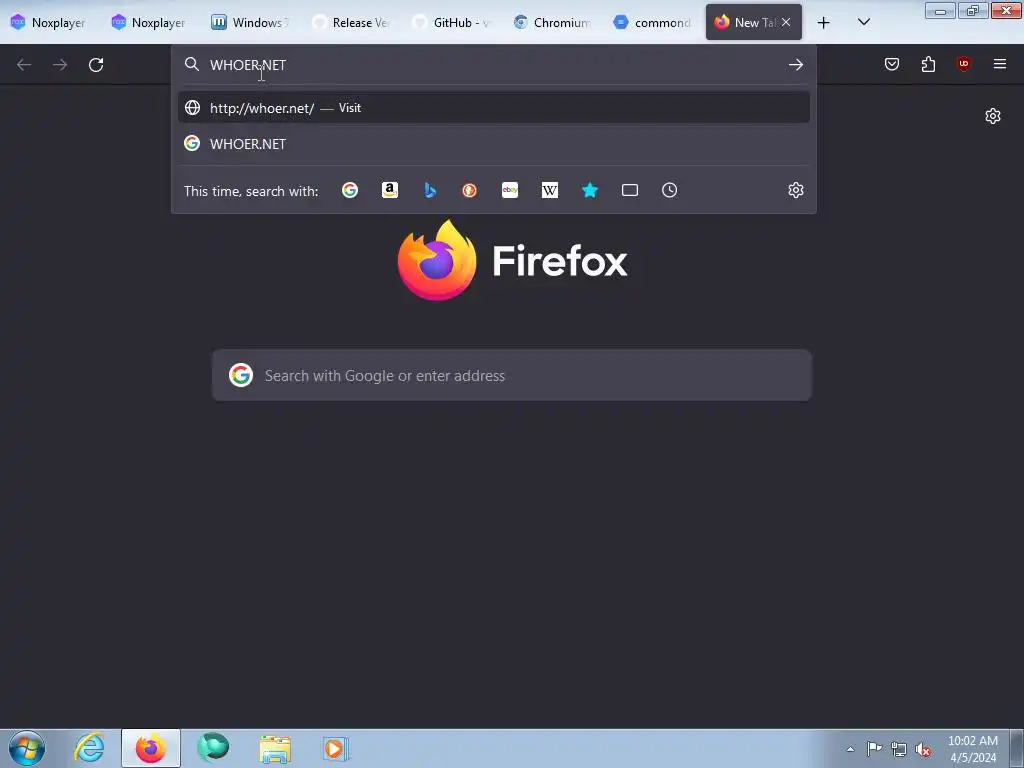The image size is (1024, 768).
Task: Open search settings gear in dropdown
Action: 795,190
